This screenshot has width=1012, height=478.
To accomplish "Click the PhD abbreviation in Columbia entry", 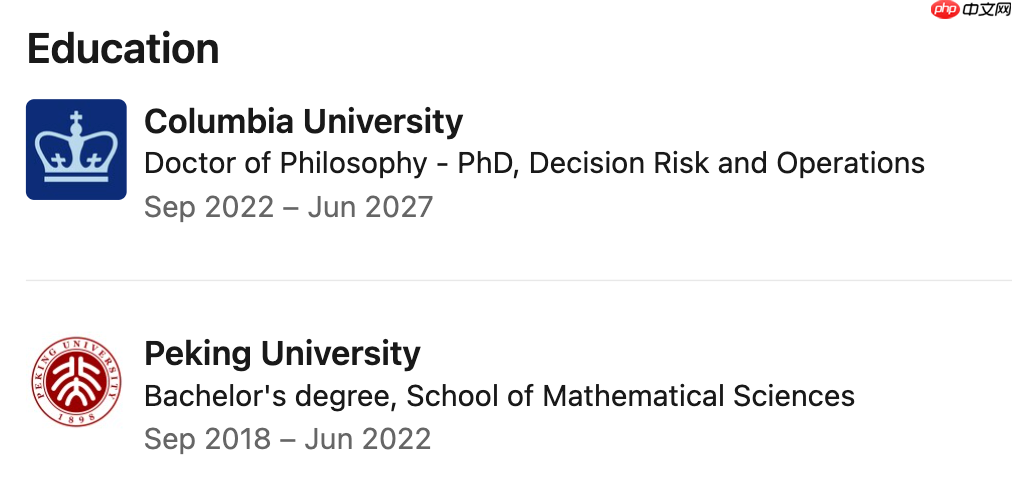I will click(488, 164).
